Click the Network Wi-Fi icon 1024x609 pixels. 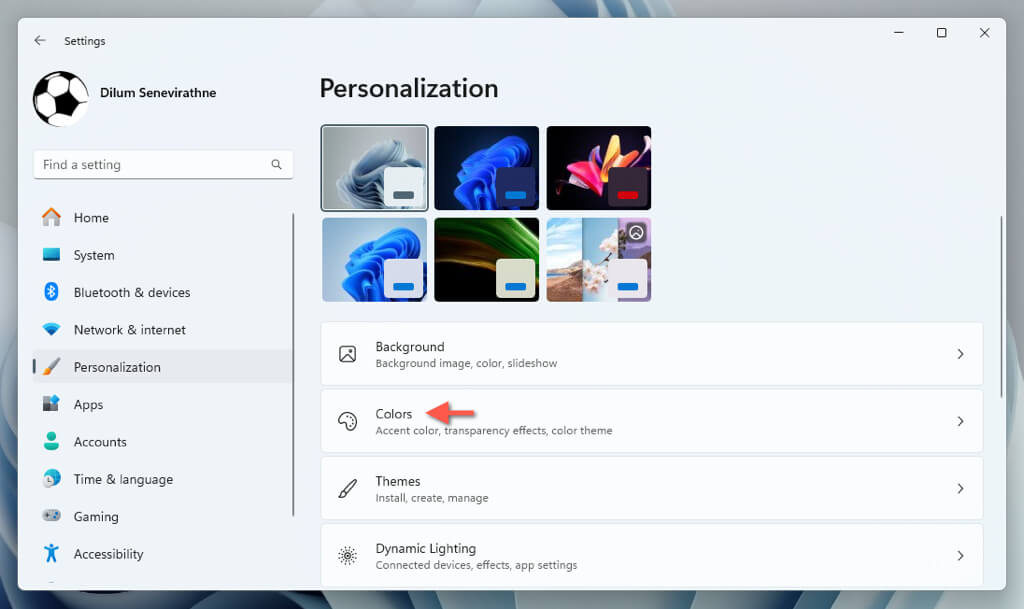51,330
